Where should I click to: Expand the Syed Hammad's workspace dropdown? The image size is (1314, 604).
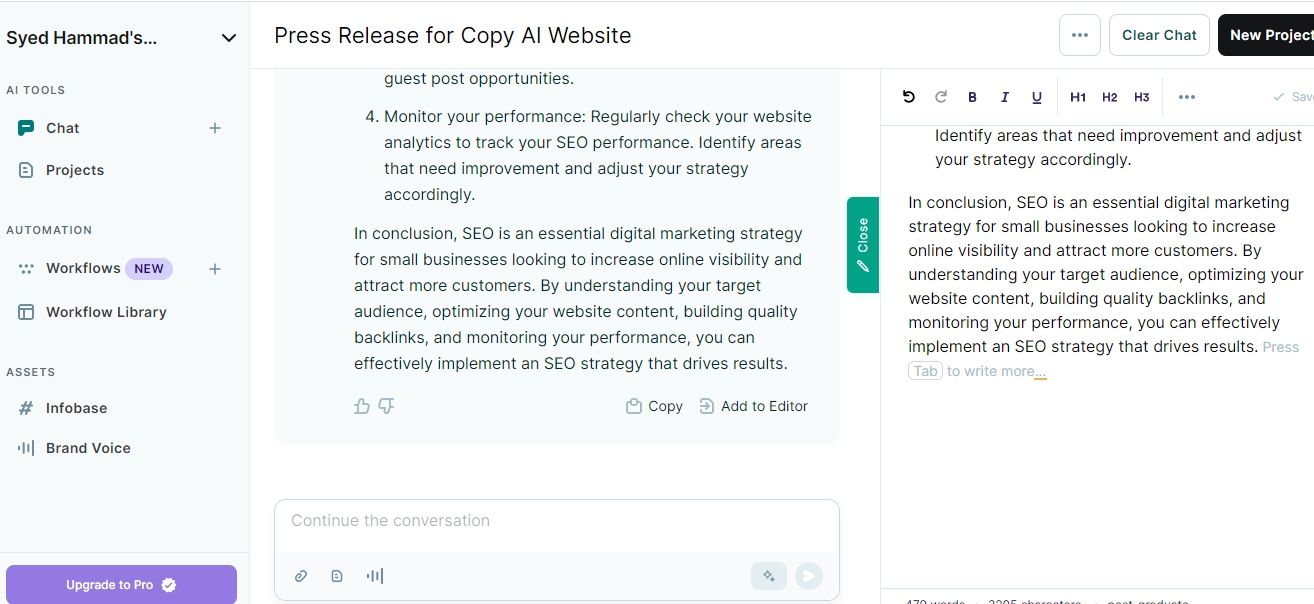click(x=228, y=38)
